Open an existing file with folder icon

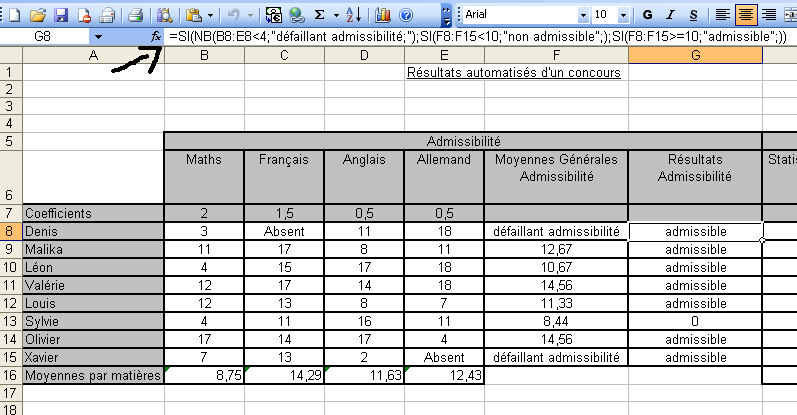(38, 15)
